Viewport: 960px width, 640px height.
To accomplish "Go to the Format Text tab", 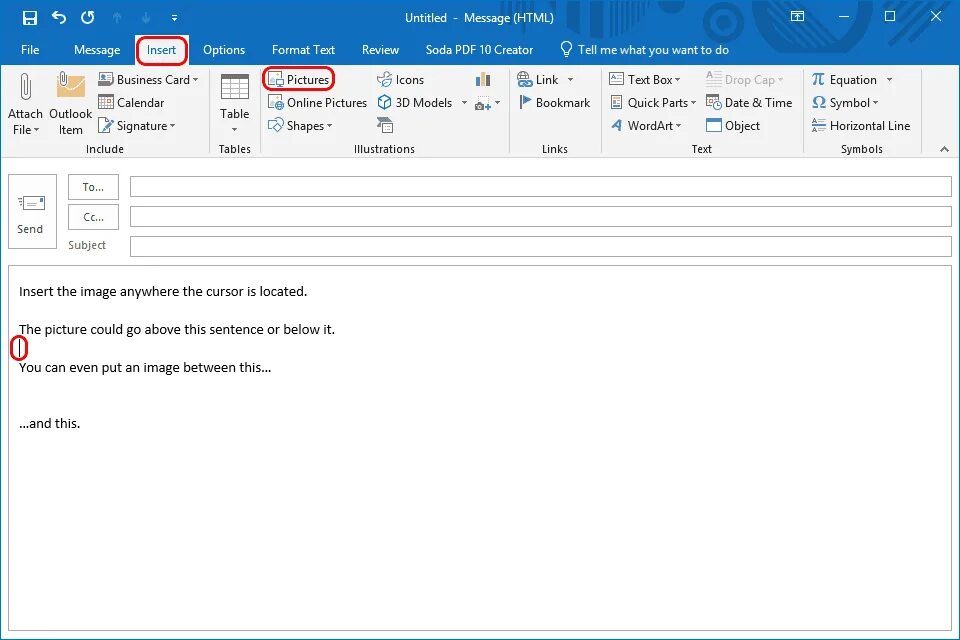I will click(x=303, y=50).
